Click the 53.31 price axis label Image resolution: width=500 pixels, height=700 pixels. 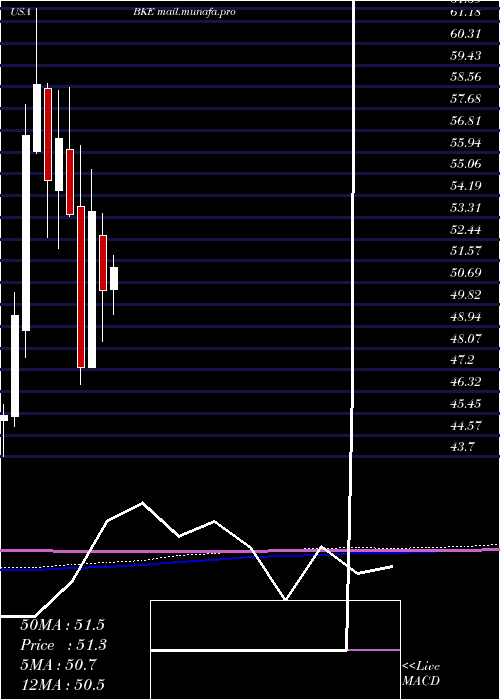[466, 208]
